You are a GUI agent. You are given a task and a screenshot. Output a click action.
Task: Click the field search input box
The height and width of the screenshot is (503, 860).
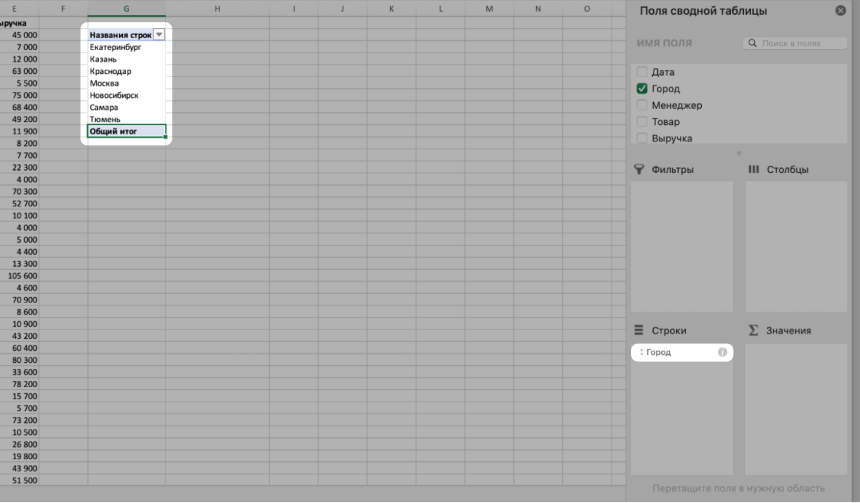(x=795, y=43)
